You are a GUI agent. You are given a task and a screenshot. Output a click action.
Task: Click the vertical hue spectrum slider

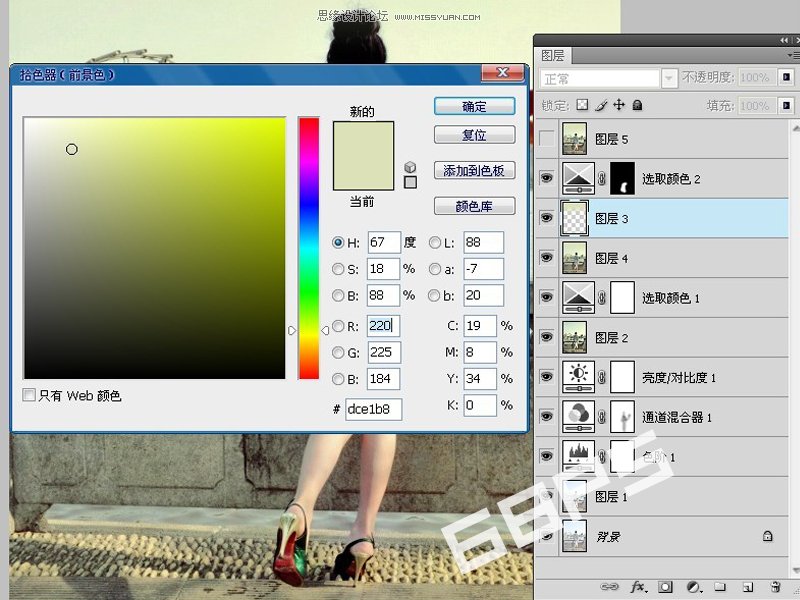click(309, 248)
